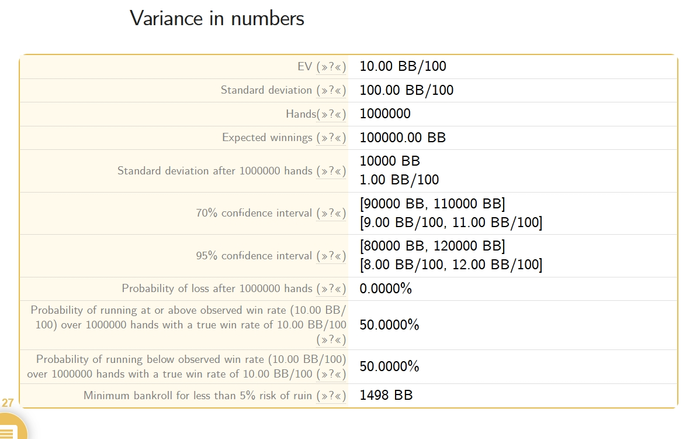
Task: Click the Variance in numbers heading
Action: tap(217, 19)
